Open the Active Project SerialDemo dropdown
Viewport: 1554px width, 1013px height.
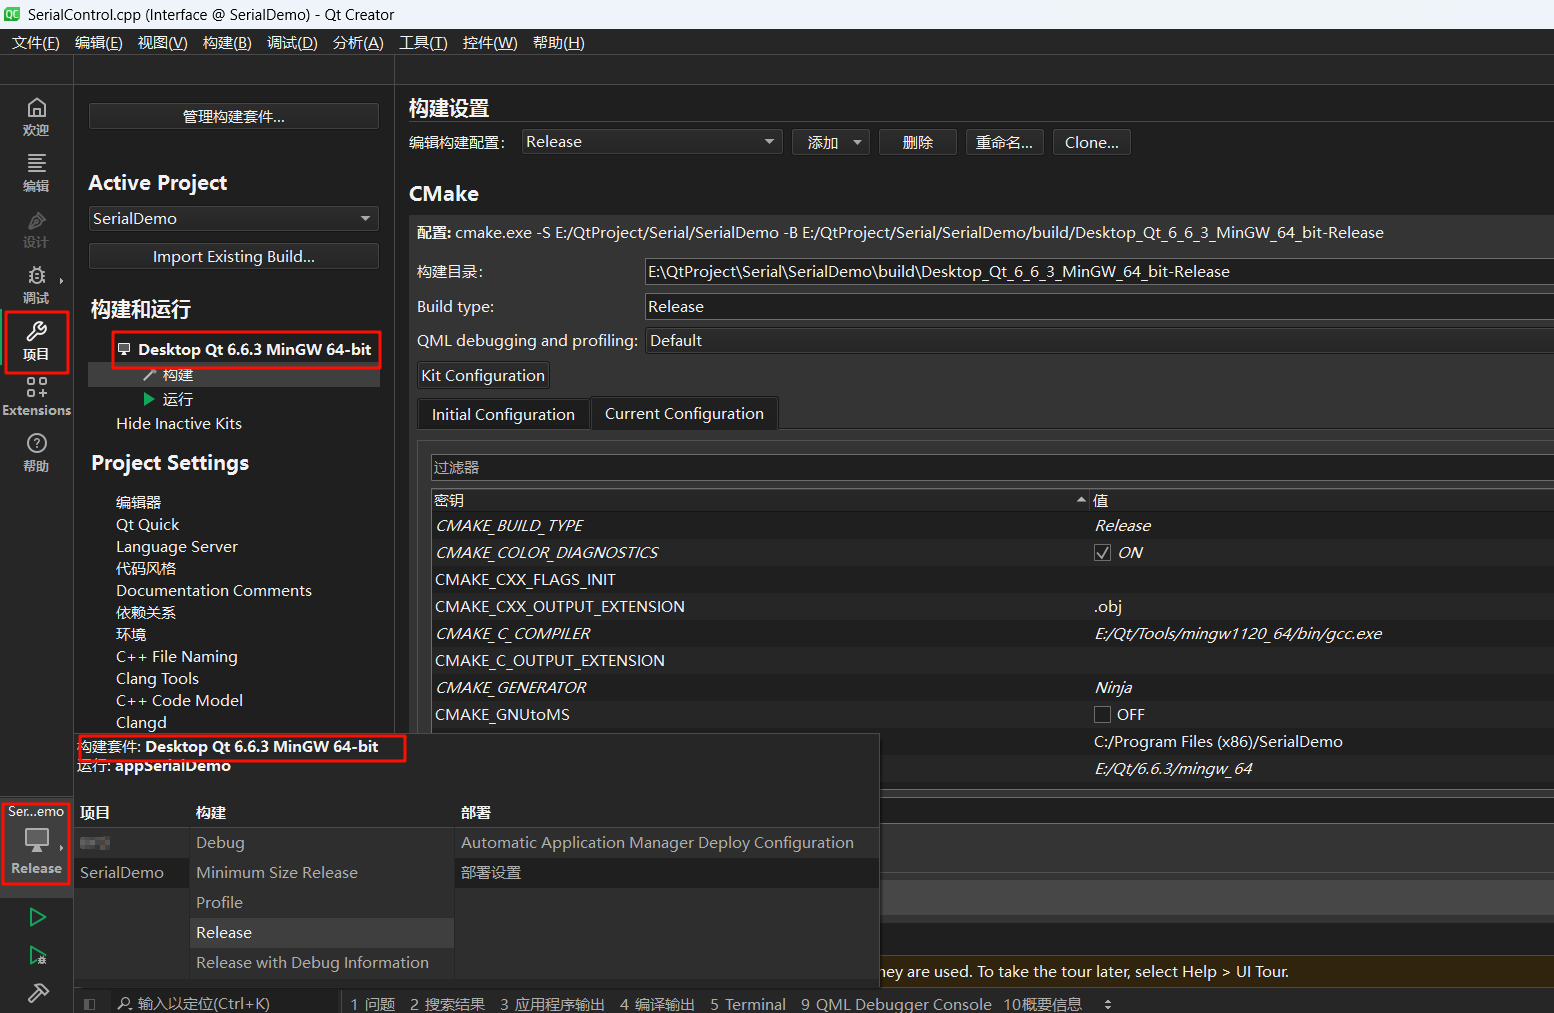(234, 218)
